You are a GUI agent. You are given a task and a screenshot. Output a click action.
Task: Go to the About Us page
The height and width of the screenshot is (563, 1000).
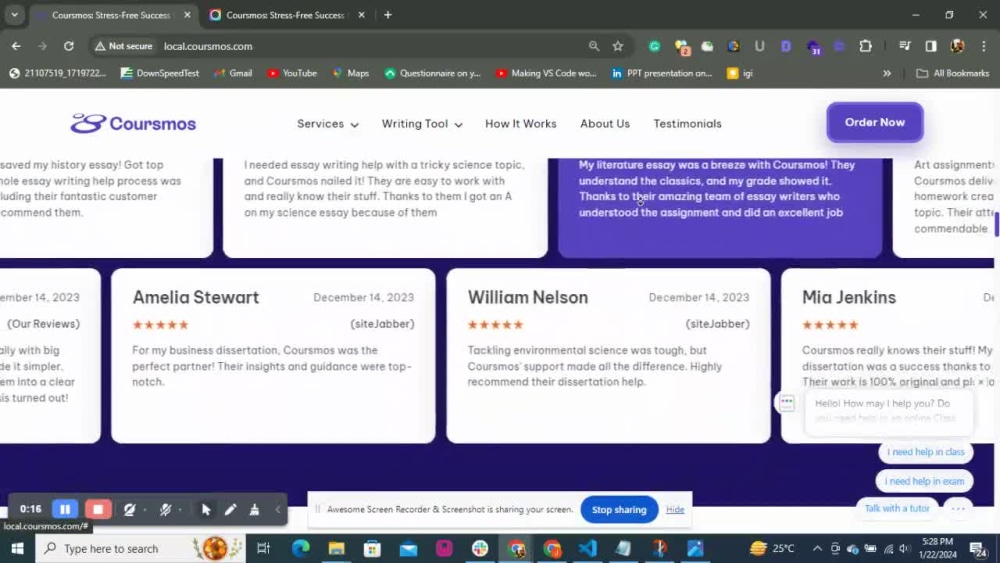click(x=605, y=124)
